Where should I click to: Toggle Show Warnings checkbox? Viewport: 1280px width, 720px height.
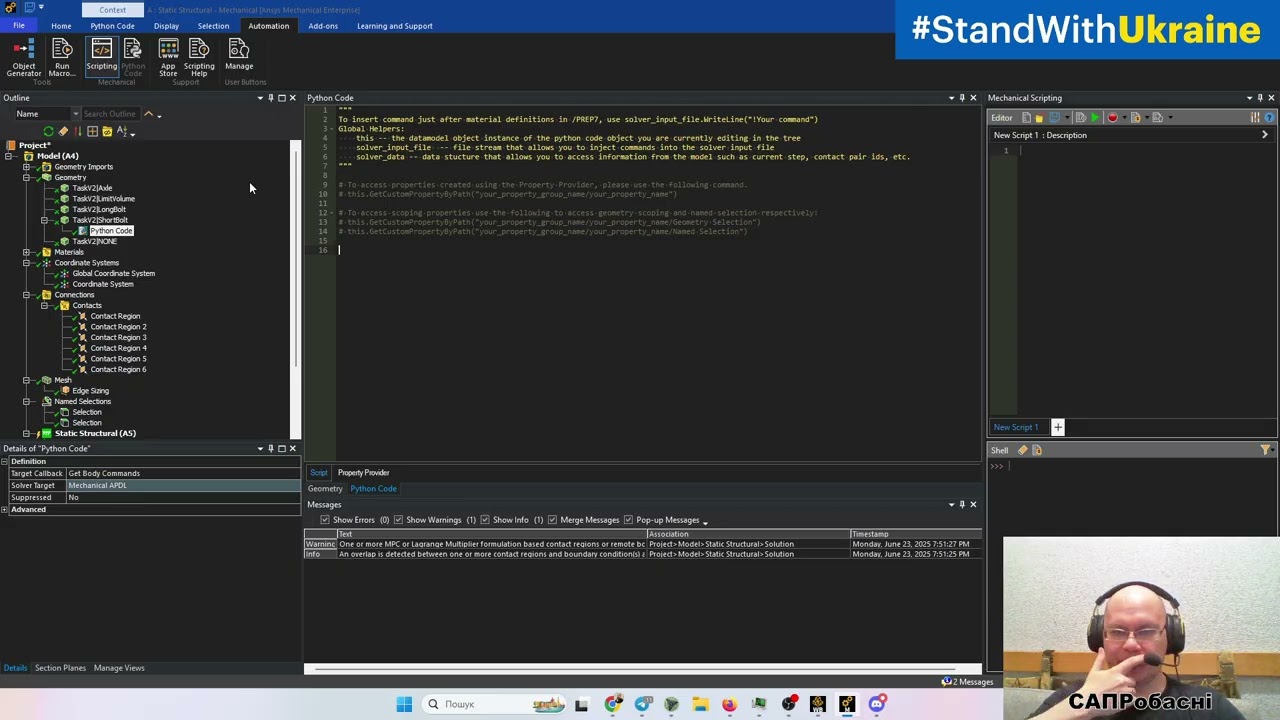(398, 520)
